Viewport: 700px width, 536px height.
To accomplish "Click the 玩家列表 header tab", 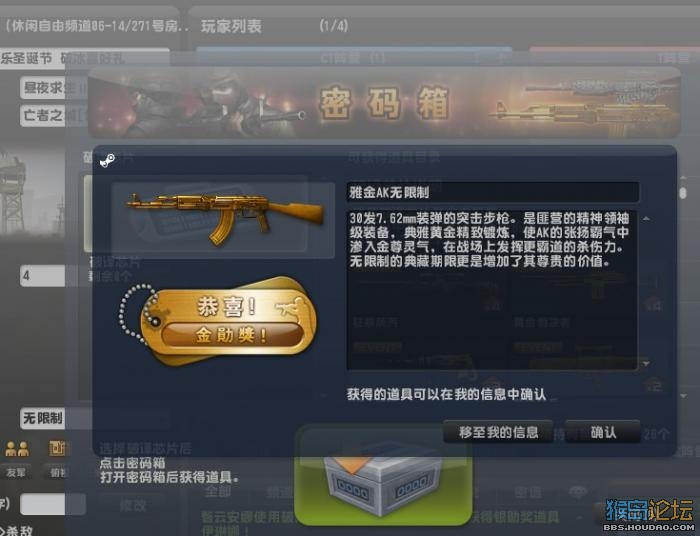I will click(x=231, y=26).
